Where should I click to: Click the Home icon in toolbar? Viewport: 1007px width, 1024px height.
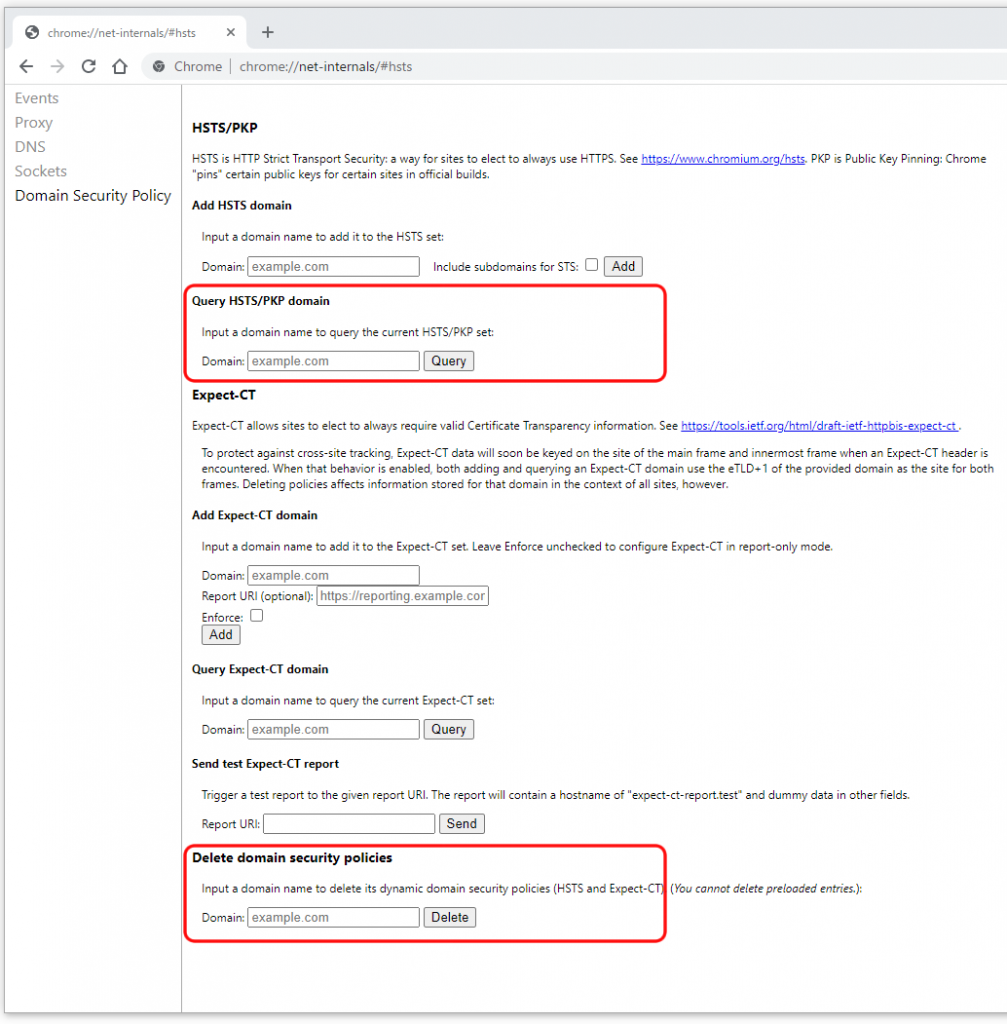pyautogui.click(x=119, y=67)
